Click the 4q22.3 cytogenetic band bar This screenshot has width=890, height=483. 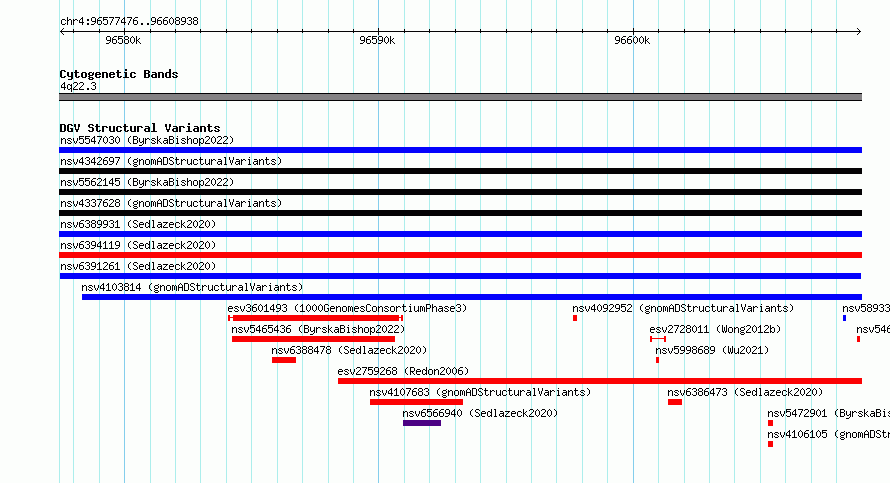[x=460, y=98]
